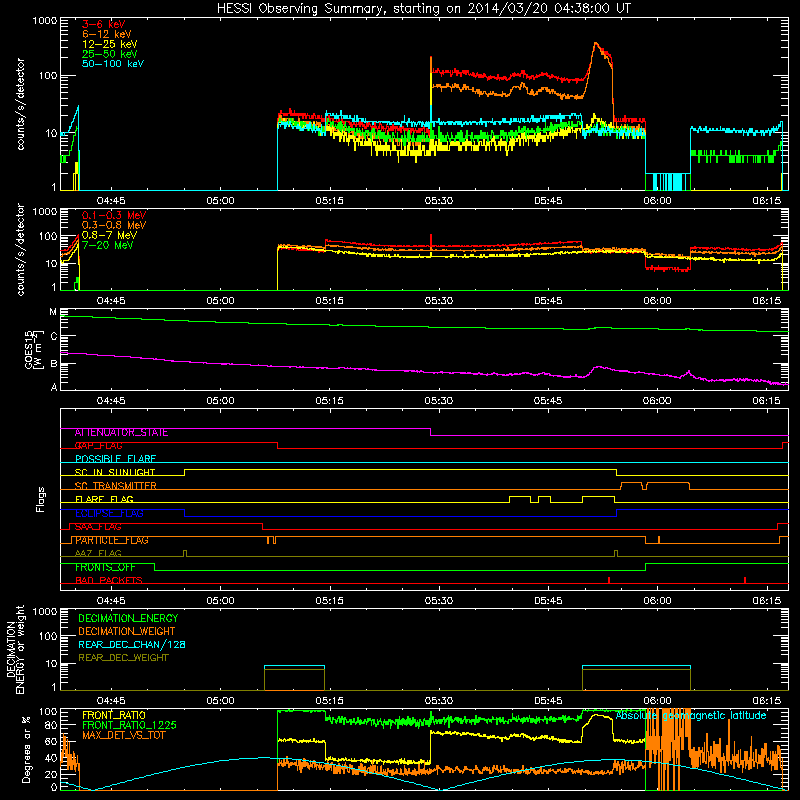Click the BAD_PACKETS flag label
Screen dimensions: 800x800
109,581
